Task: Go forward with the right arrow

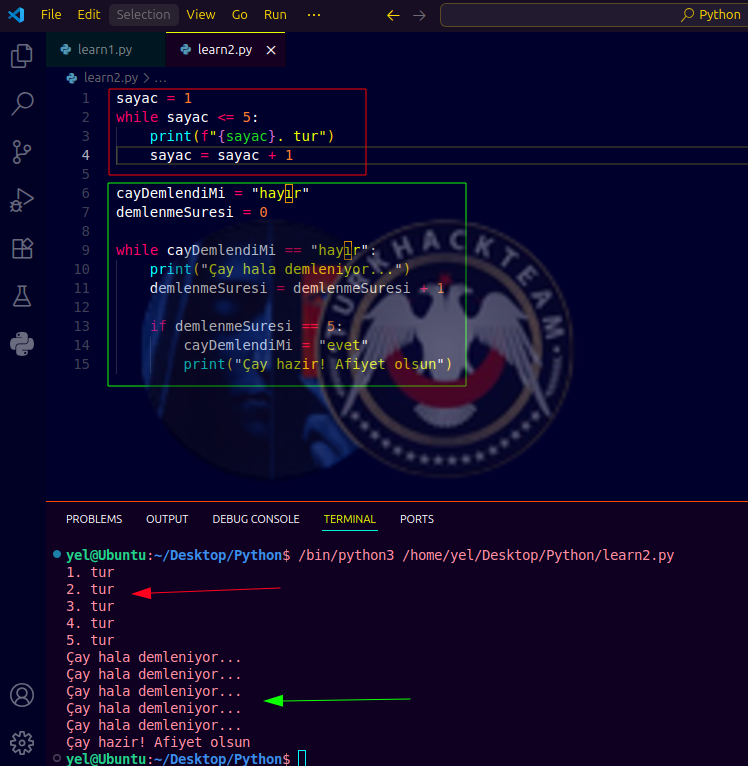Action: pos(419,15)
